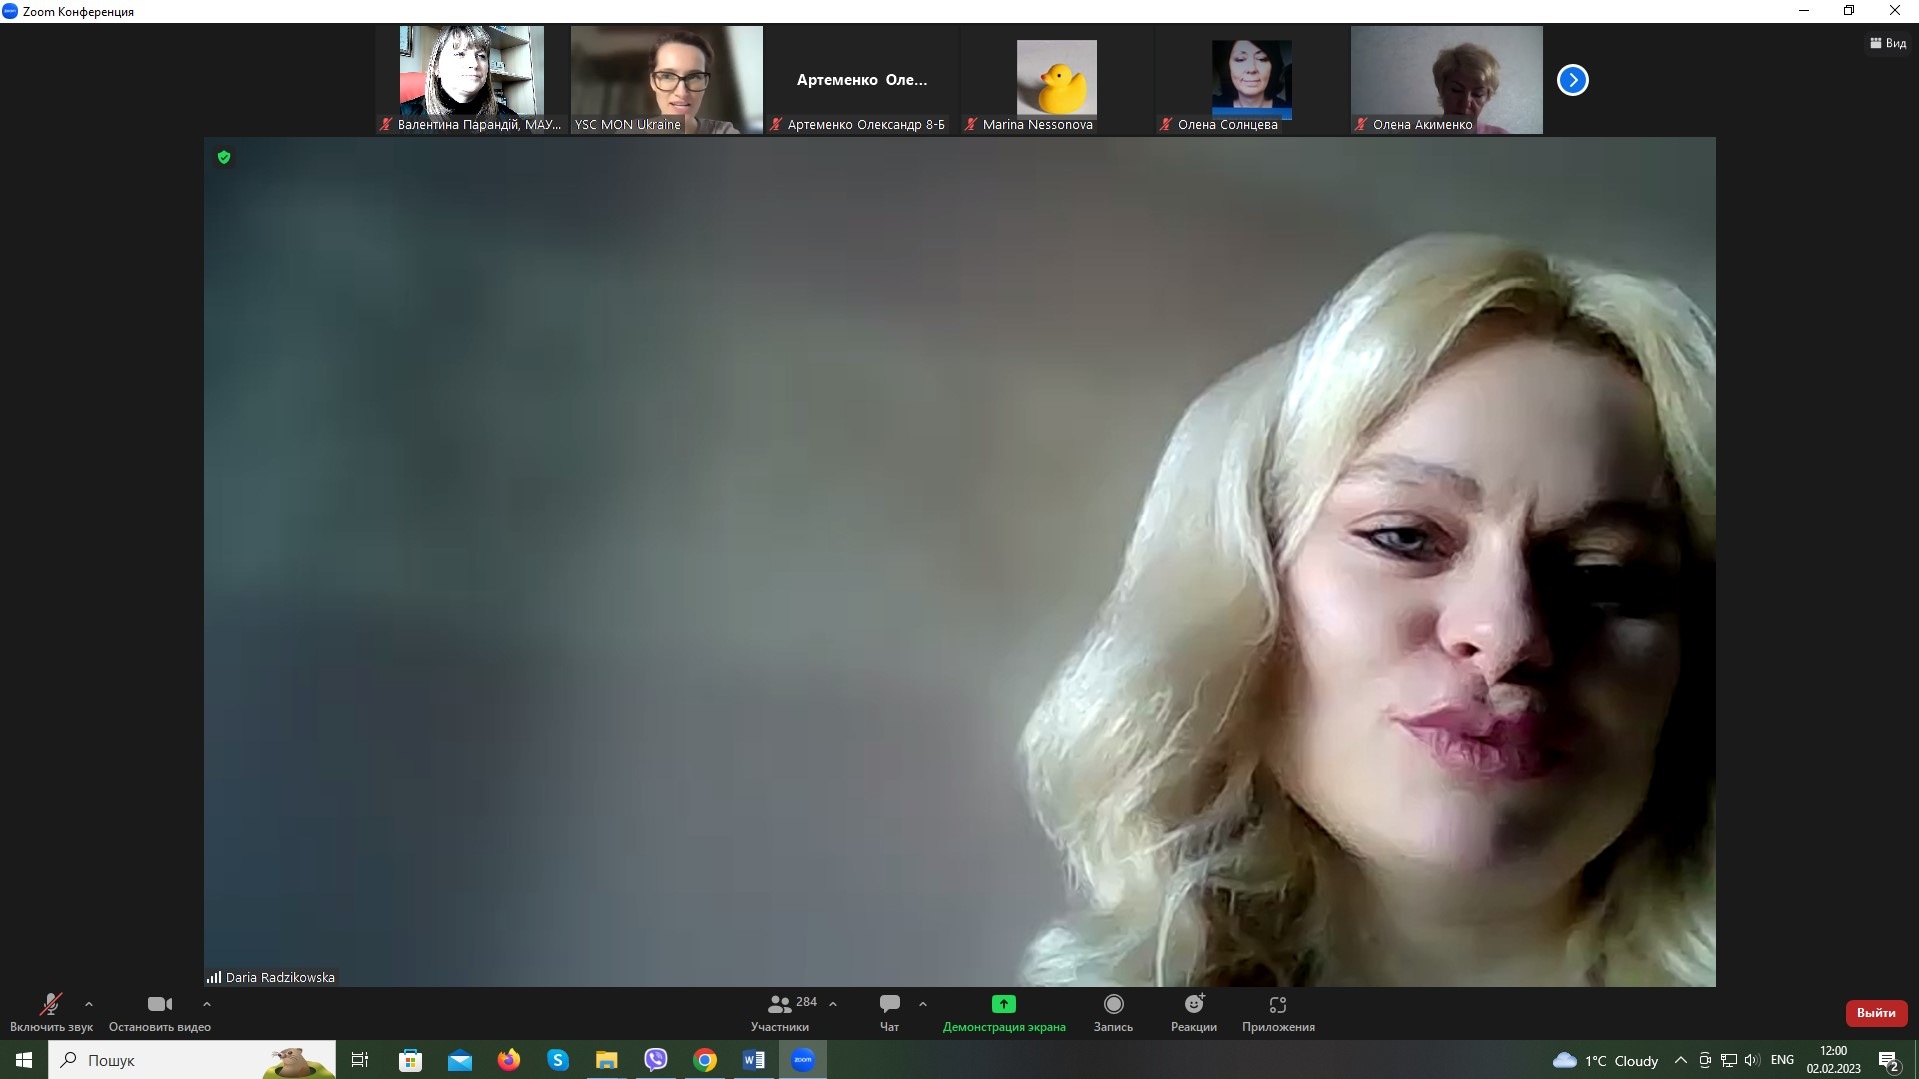This screenshot has height=1079, width=1919.
Task: Expand the audio settings arrow beside the microphone
Action: pos(89,1004)
